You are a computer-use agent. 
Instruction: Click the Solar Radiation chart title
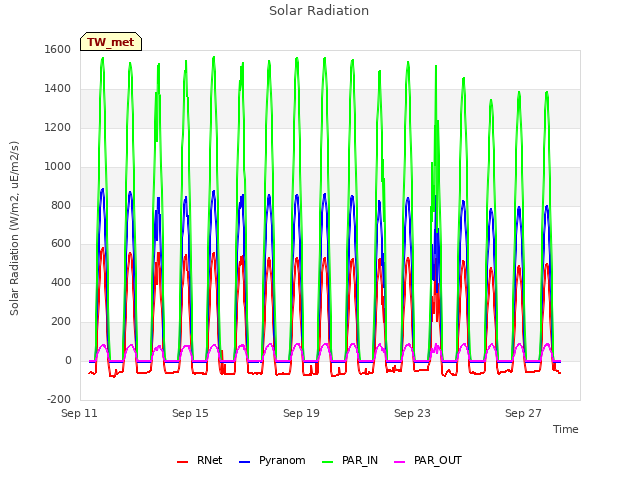click(319, 11)
